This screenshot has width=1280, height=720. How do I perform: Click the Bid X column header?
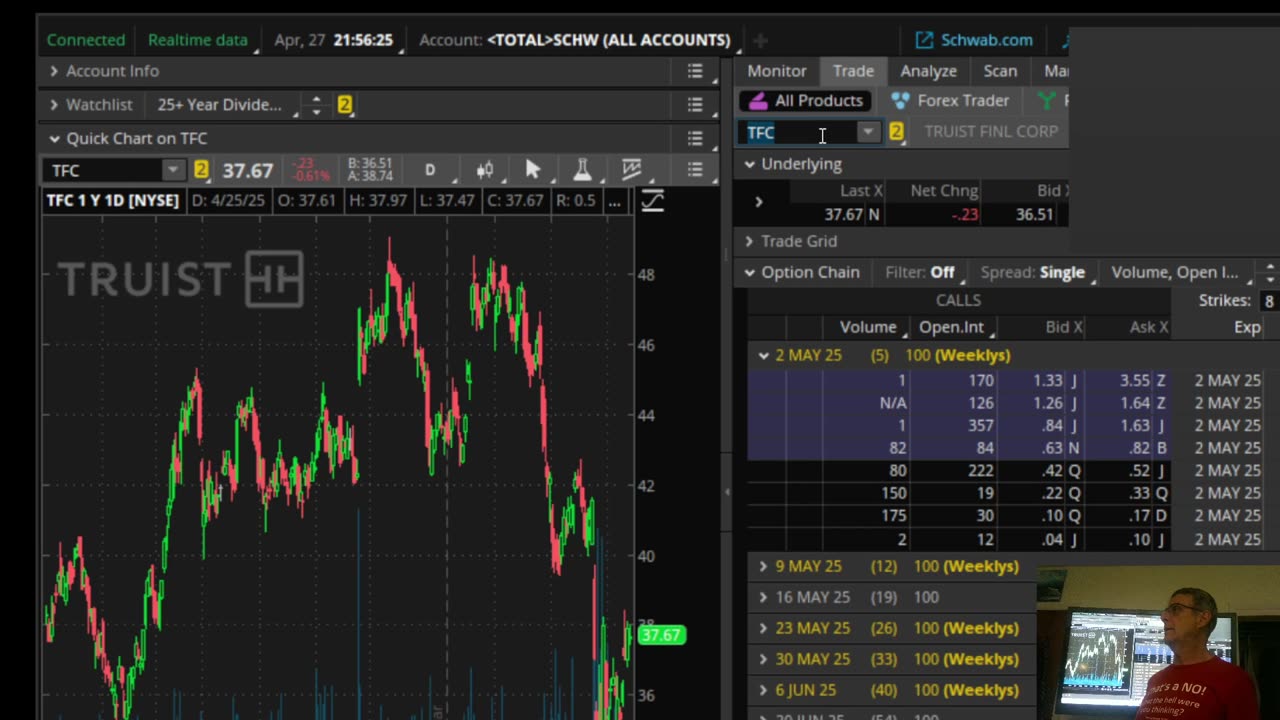[x=1063, y=327]
